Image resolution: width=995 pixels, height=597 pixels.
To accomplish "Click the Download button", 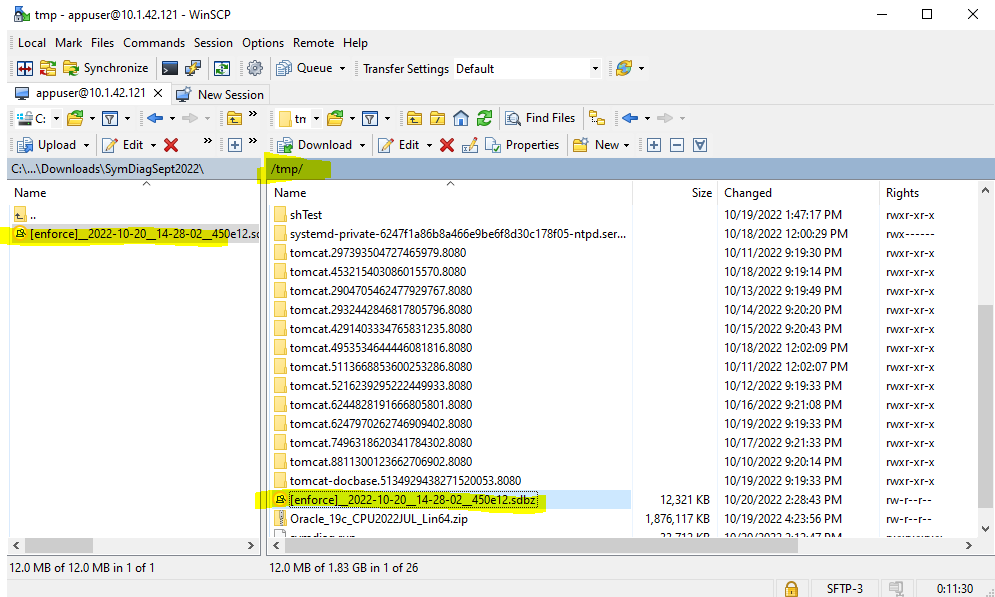I will tap(315, 145).
